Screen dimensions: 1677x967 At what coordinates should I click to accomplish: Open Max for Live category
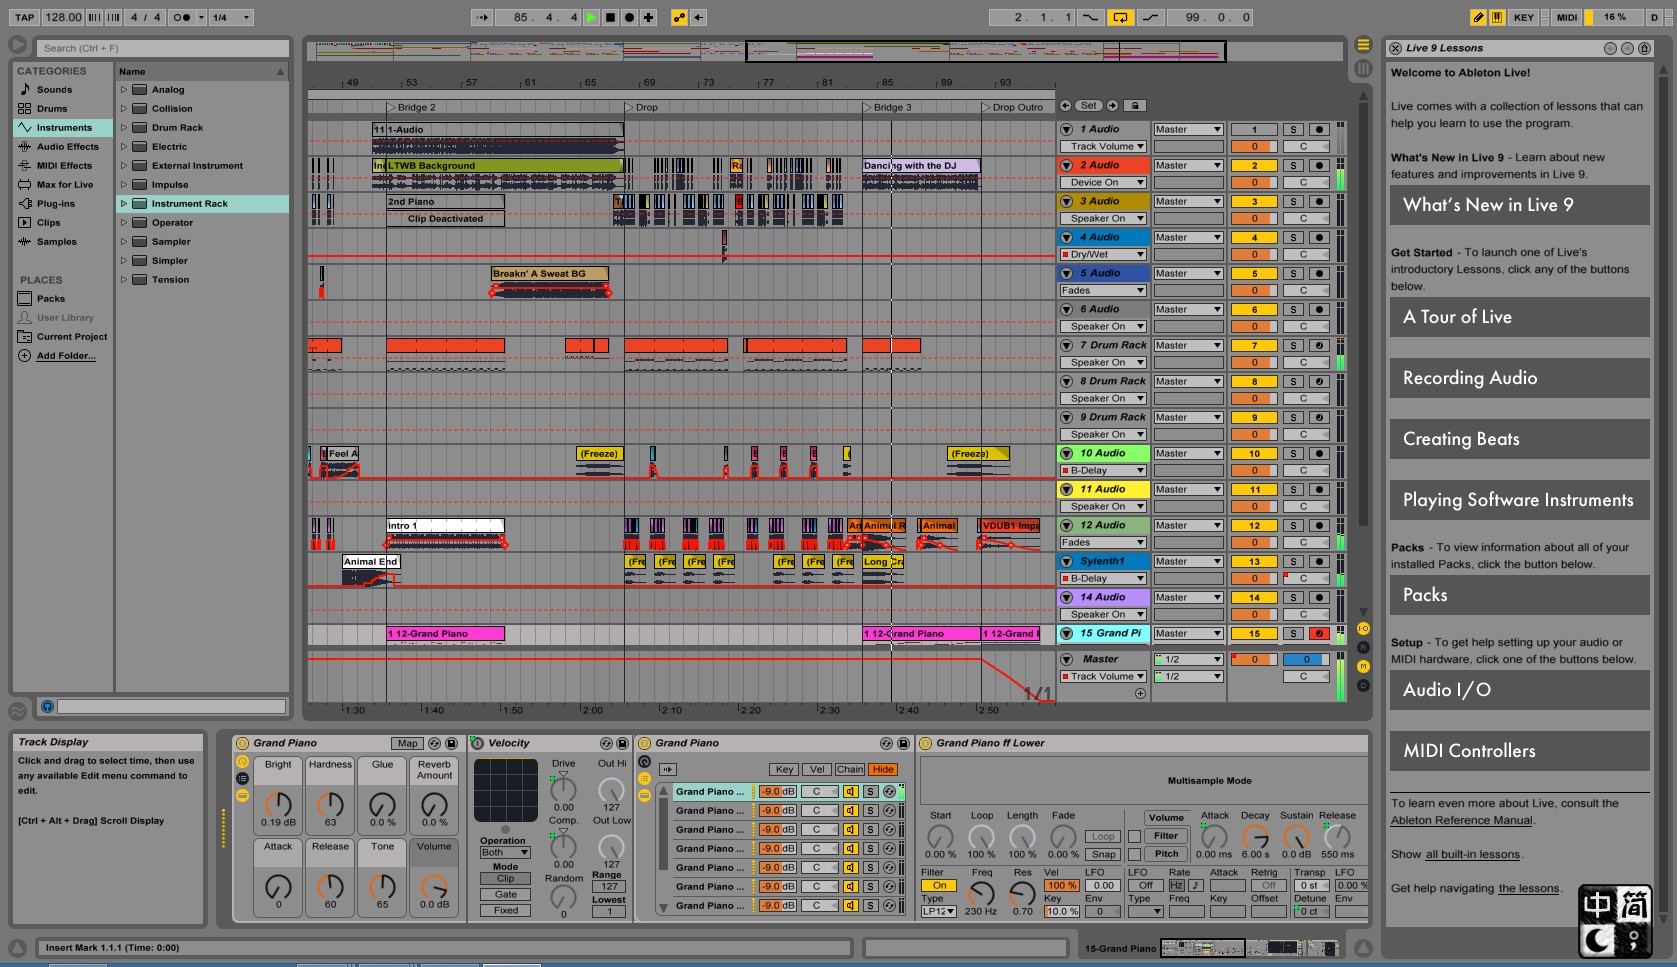click(x=64, y=185)
